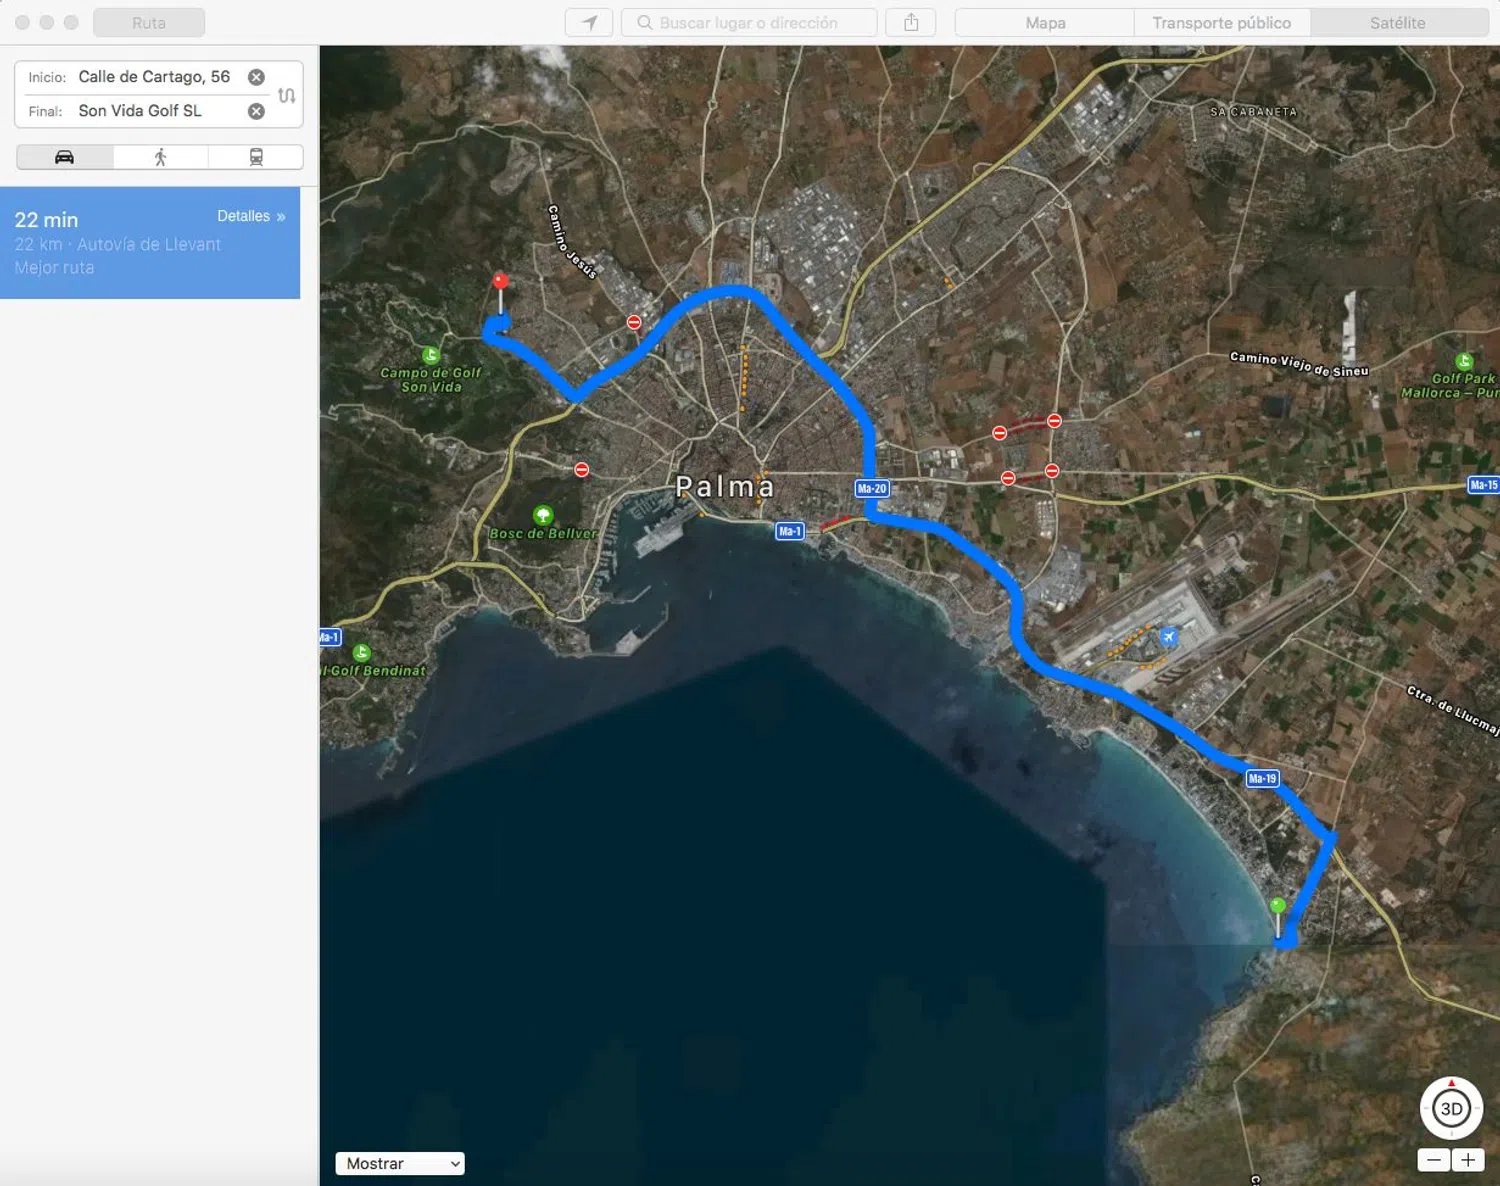Click the Ruta button

[x=149, y=22]
